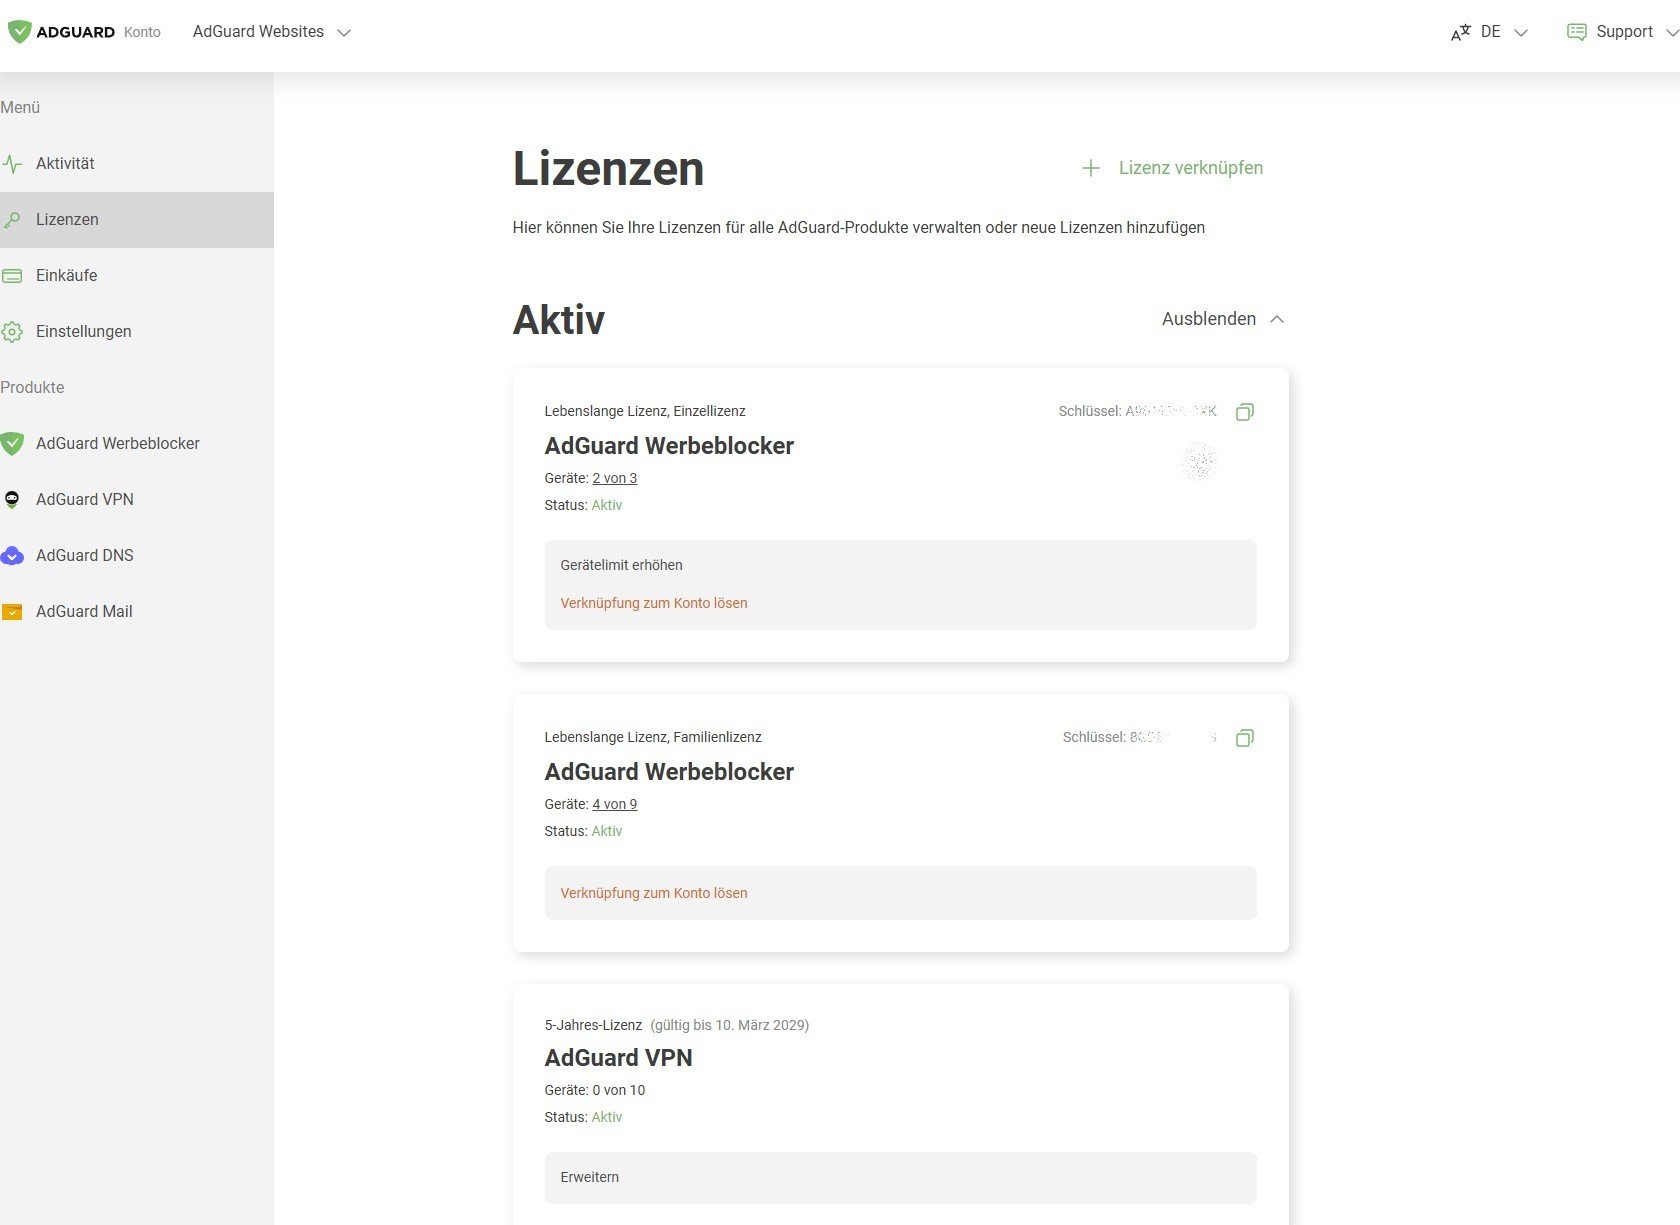Copy the Familienlizenz license key
This screenshot has height=1225, width=1680.
click(1244, 738)
